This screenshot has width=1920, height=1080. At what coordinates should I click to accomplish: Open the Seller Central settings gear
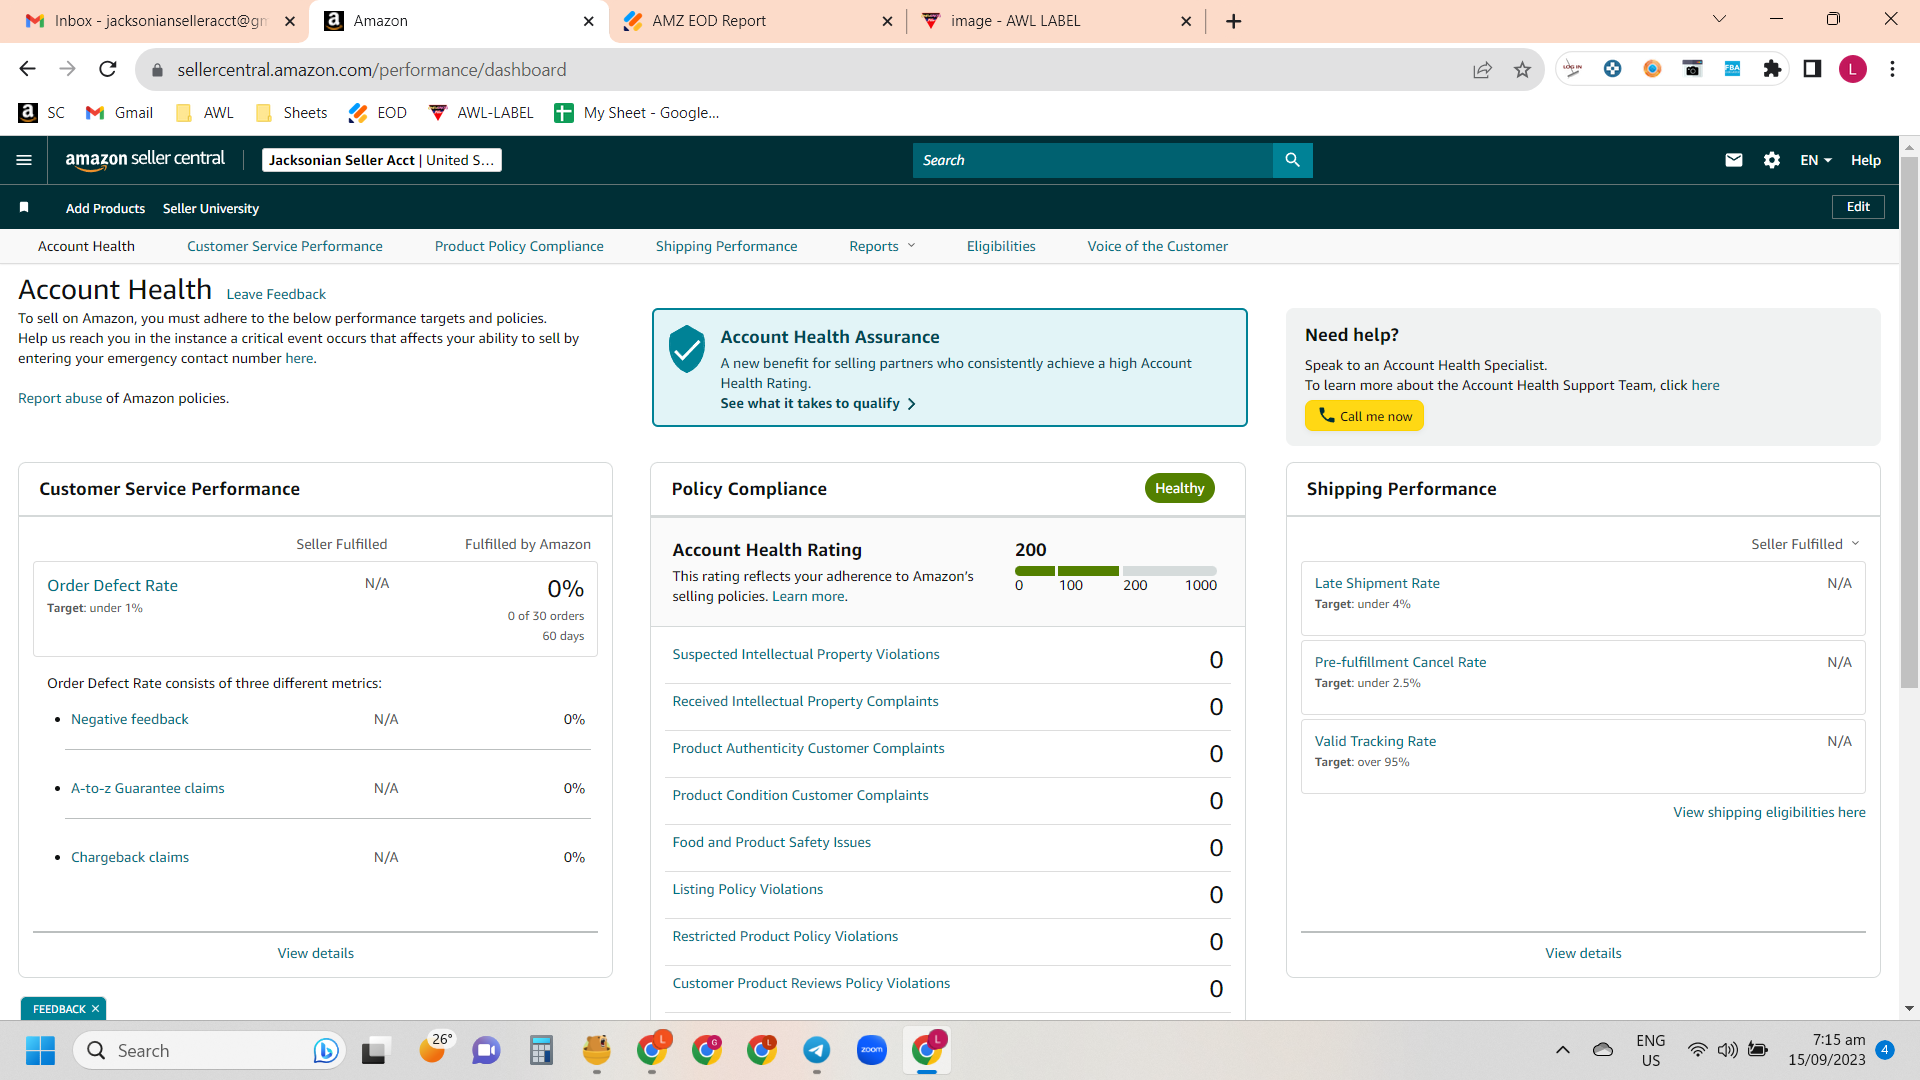[1772, 160]
